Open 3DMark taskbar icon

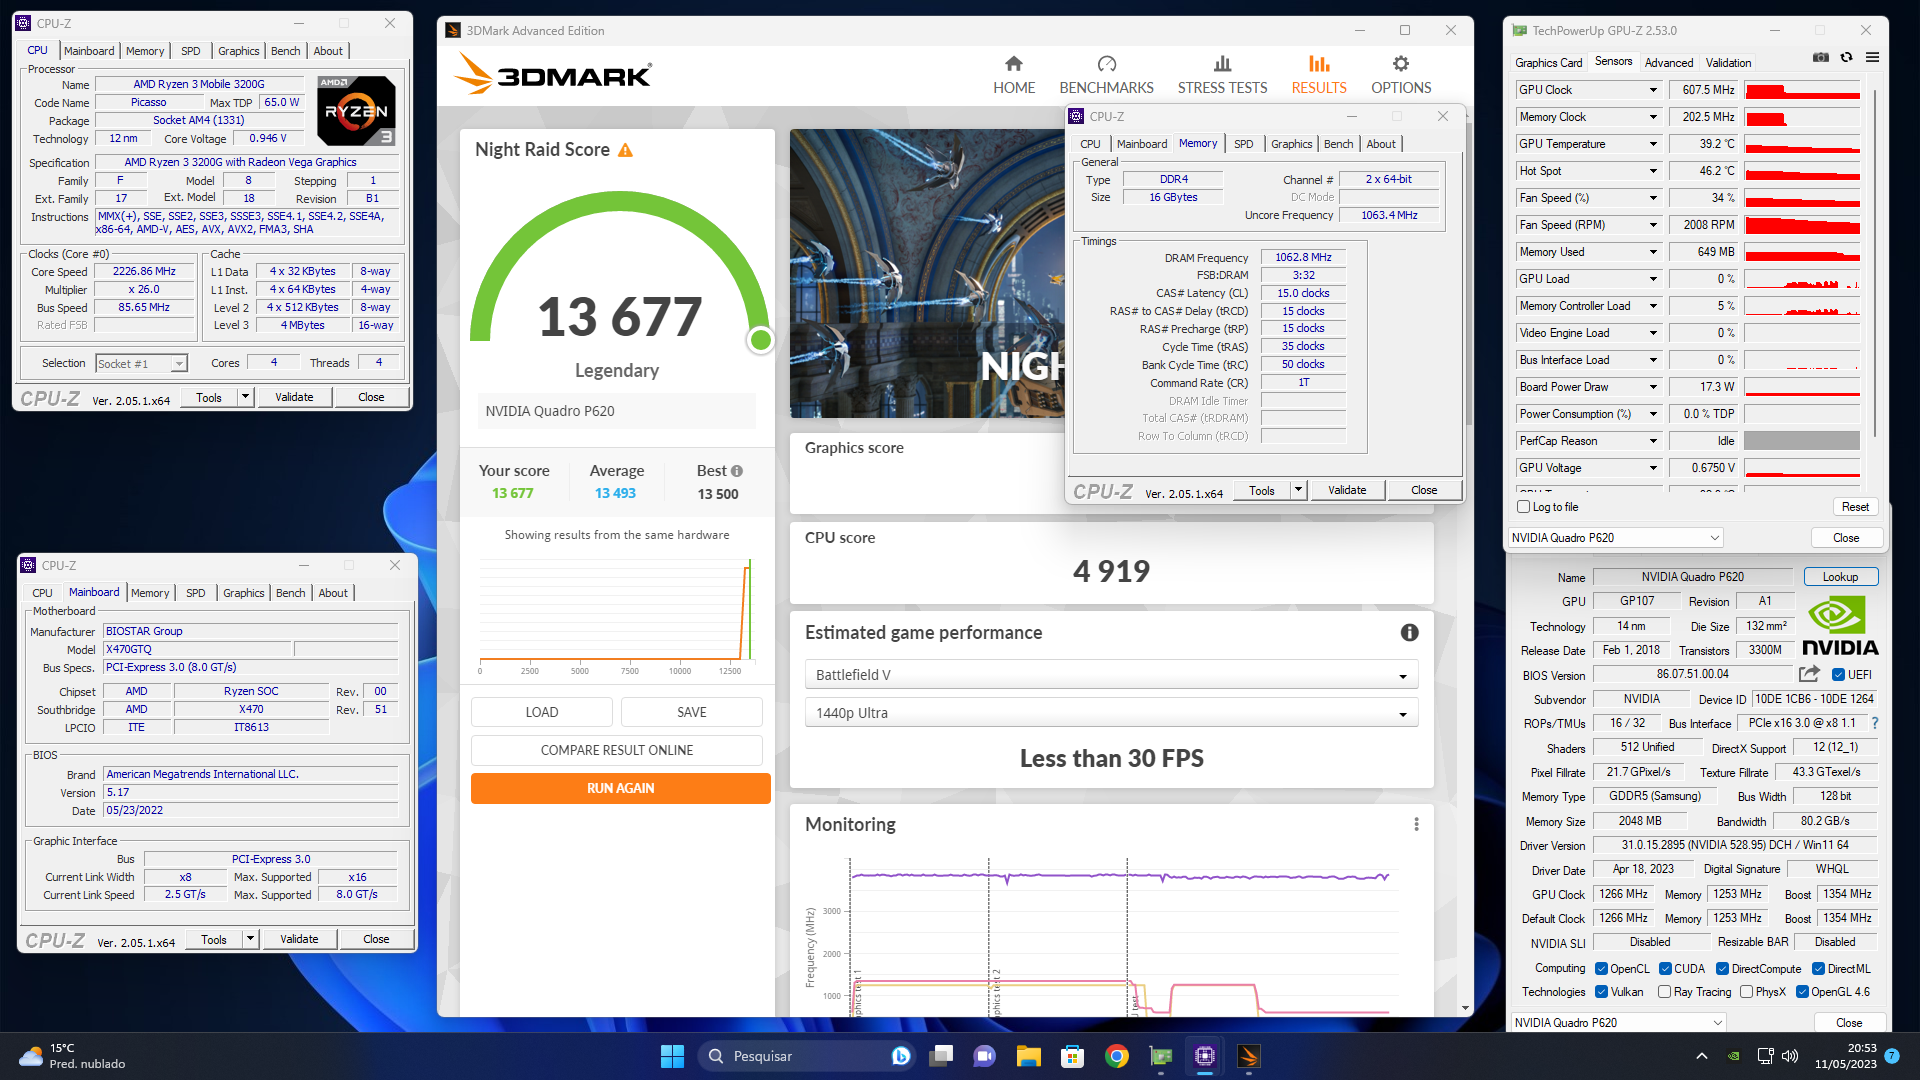tap(1249, 1056)
